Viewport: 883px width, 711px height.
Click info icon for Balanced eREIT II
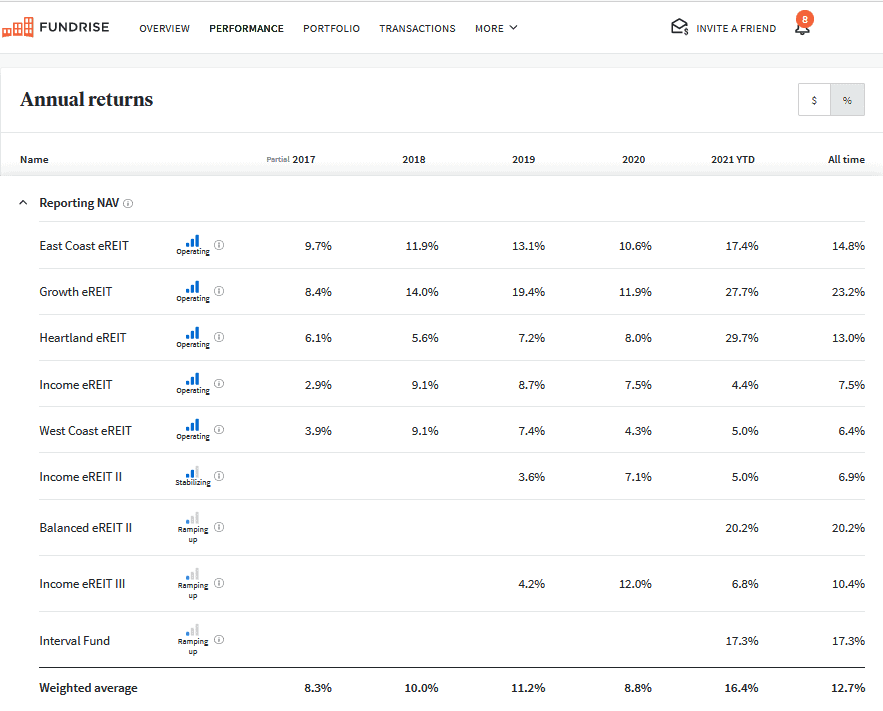click(219, 527)
